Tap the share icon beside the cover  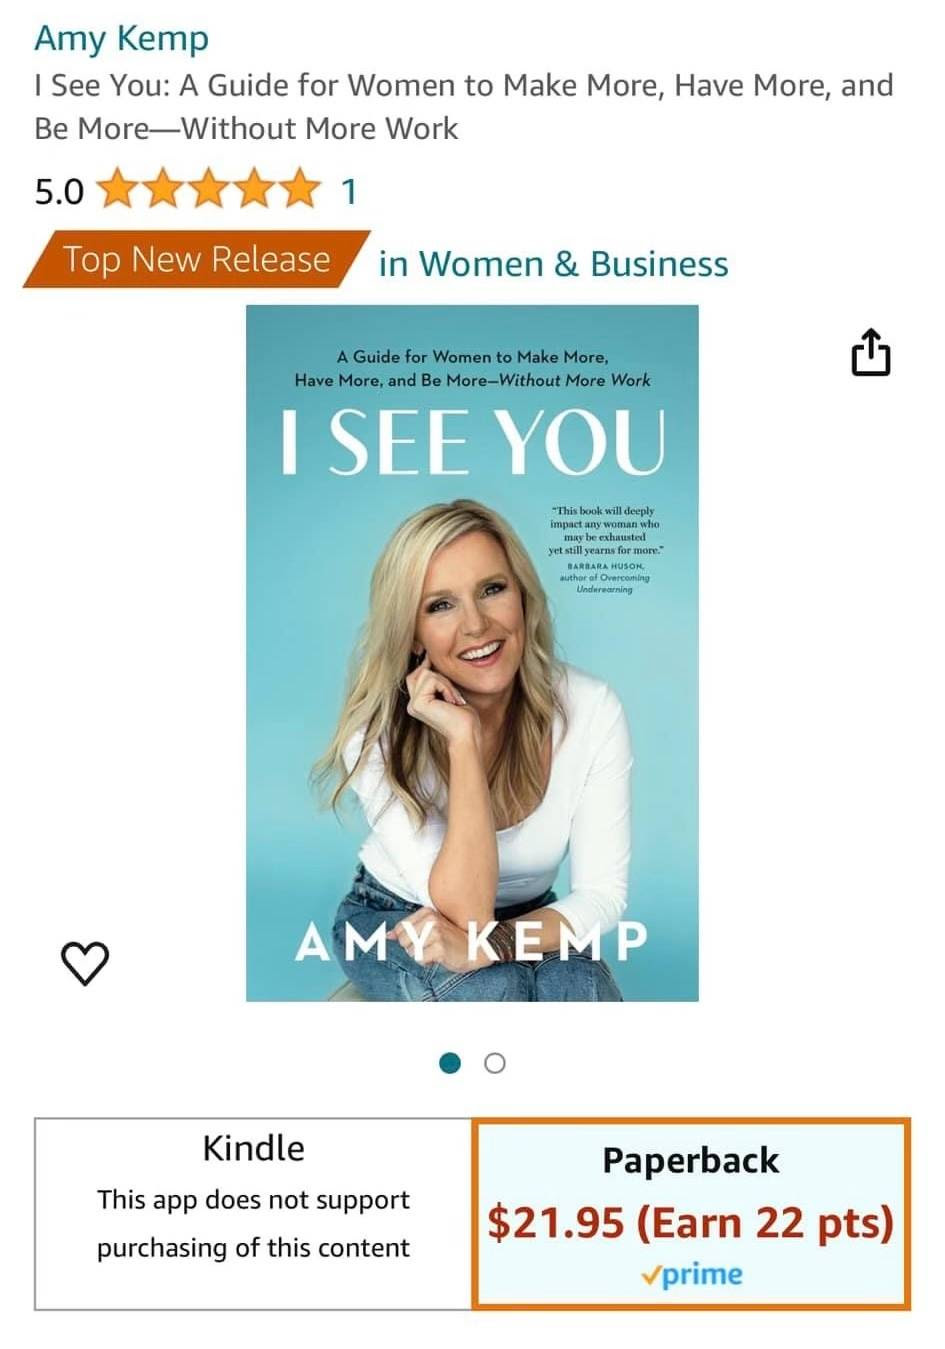pos(870,352)
